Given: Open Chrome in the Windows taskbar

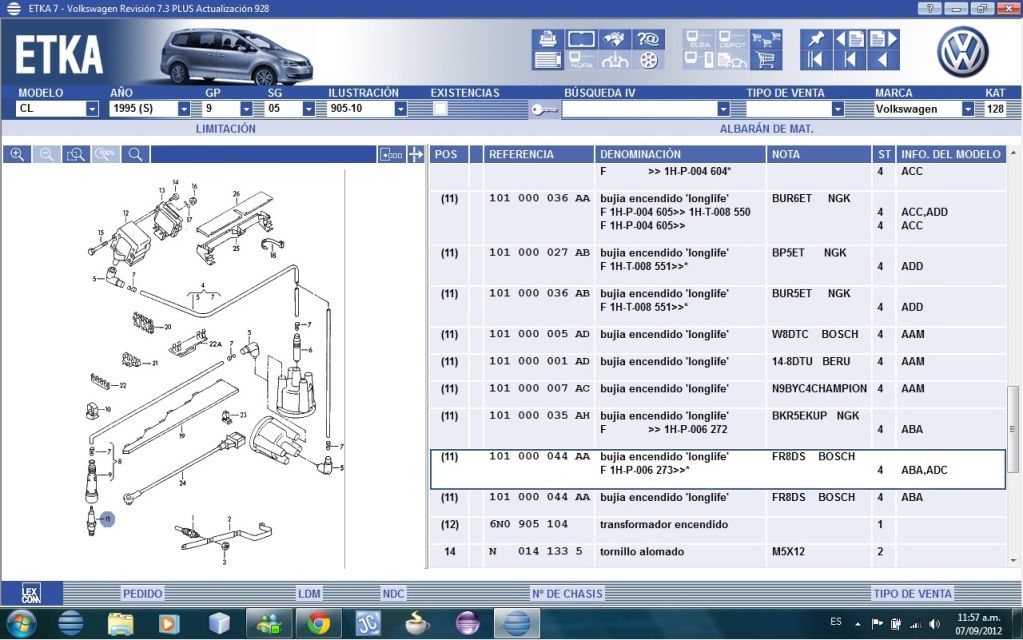Looking at the screenshot, I should pyautogui.click(x=318, y=624).
